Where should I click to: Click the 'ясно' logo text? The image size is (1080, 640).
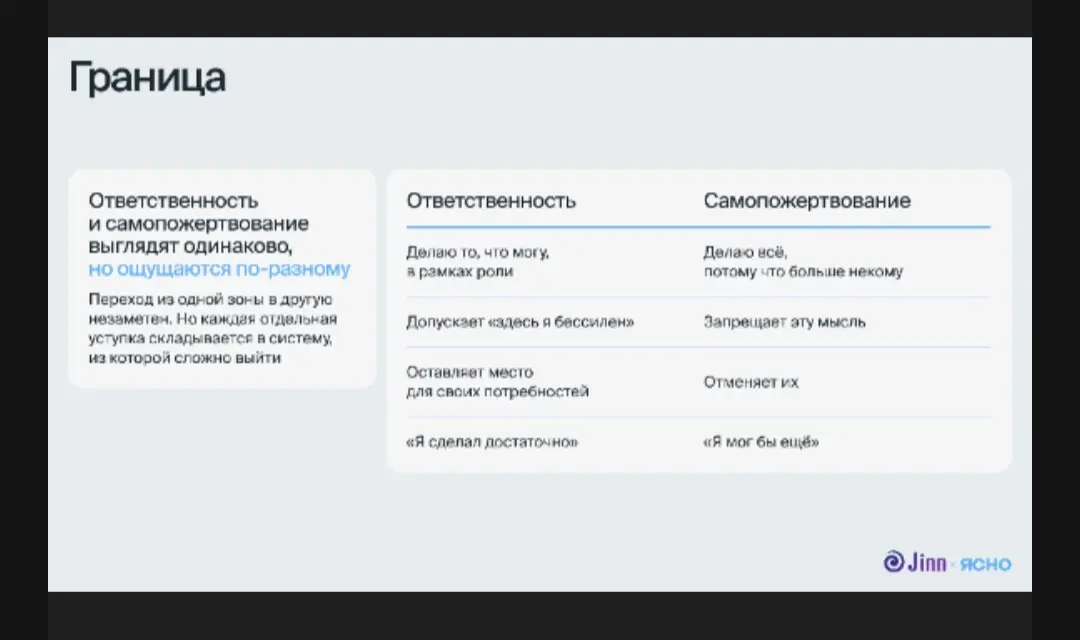986,564
